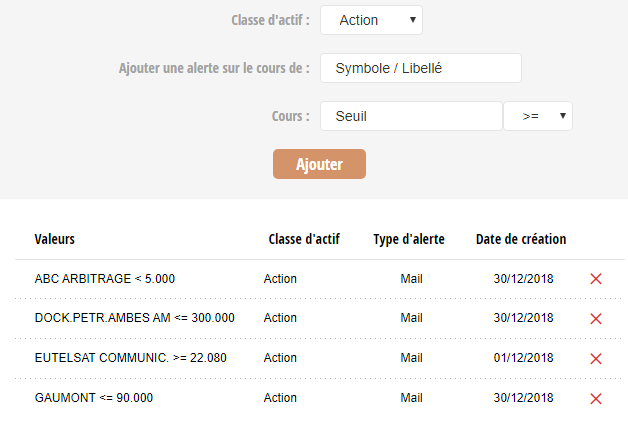
Task: Click into the Seuil threshold field
Action: click(411, 116)
